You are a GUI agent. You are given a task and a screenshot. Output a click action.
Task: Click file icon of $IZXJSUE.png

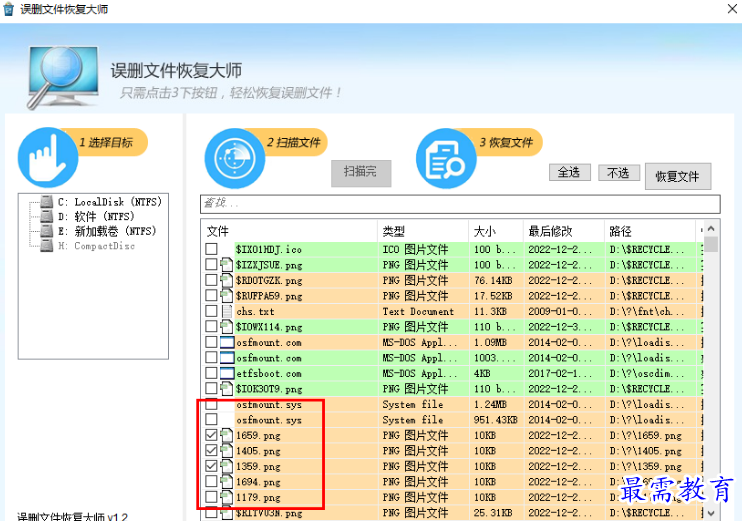(x=227, y=265)
